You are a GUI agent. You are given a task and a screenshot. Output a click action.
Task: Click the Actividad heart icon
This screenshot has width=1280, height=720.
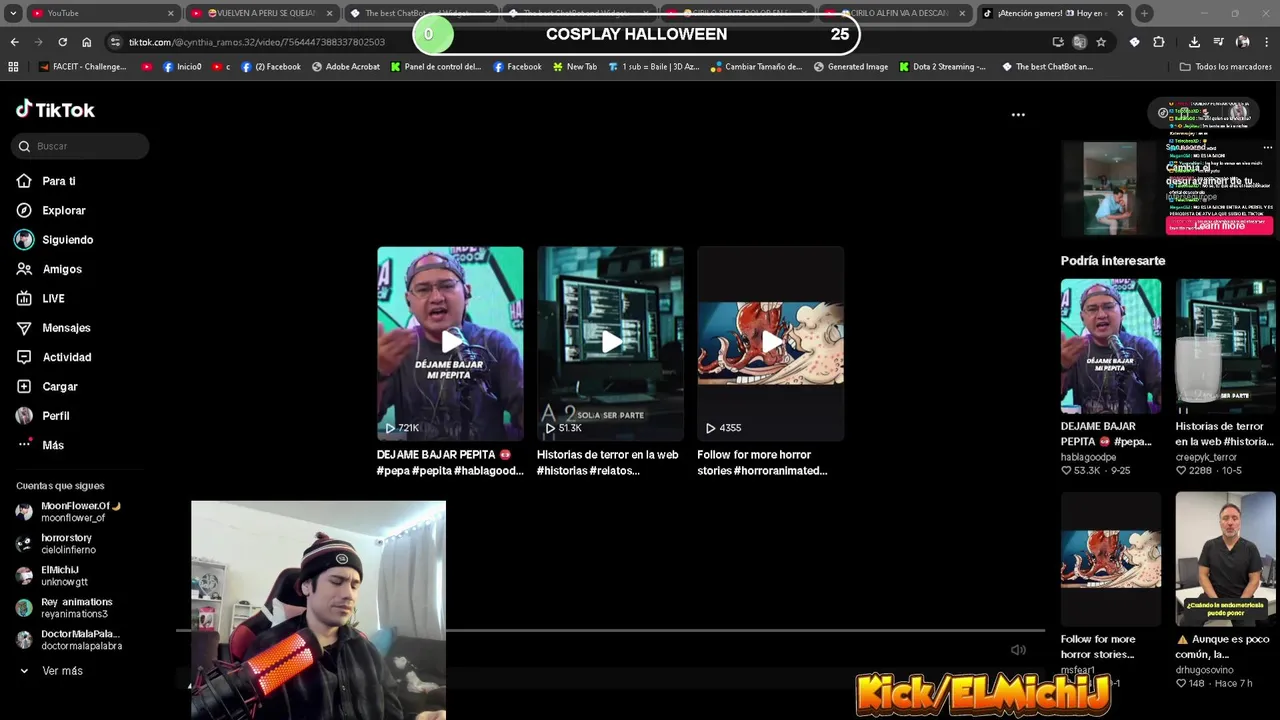point(24,357)
